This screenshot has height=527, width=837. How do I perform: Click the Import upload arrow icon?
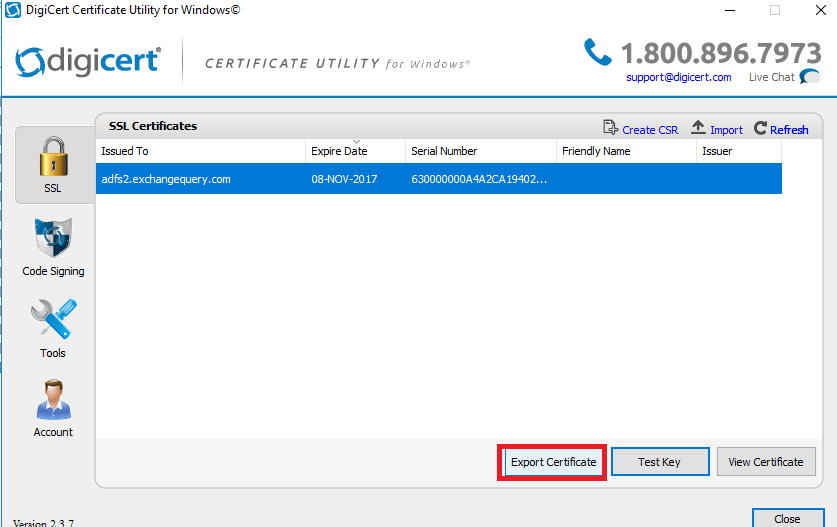point(698,128)
